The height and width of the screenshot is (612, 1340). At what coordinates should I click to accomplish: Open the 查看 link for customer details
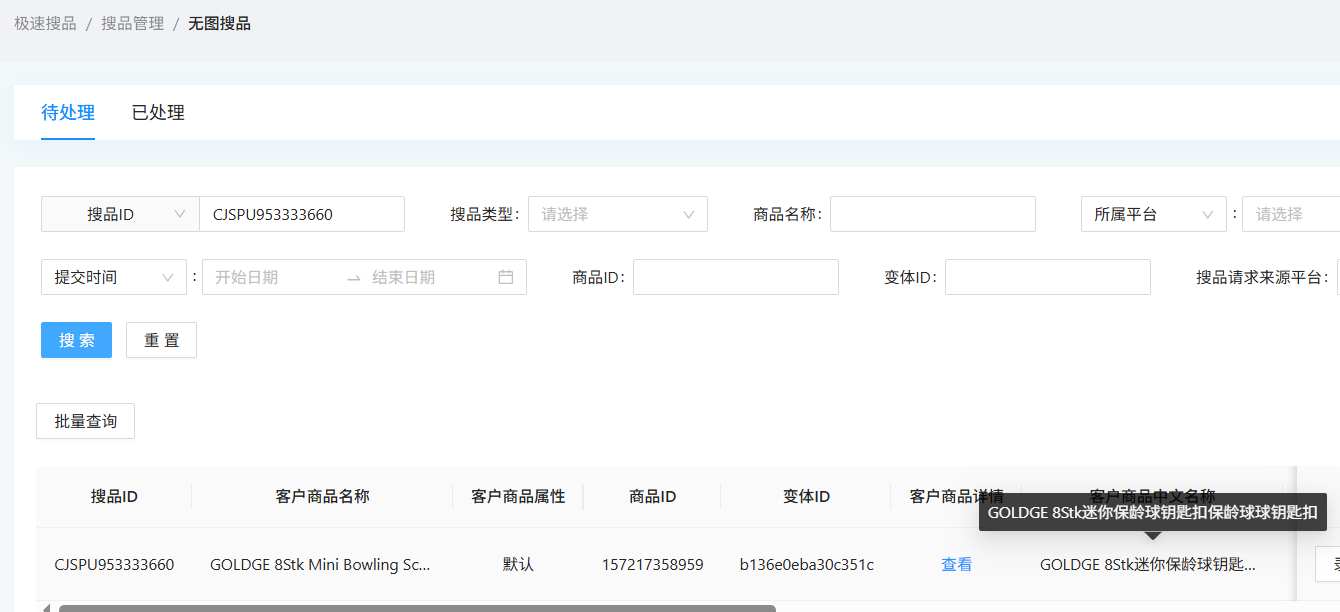pos(956,564)
